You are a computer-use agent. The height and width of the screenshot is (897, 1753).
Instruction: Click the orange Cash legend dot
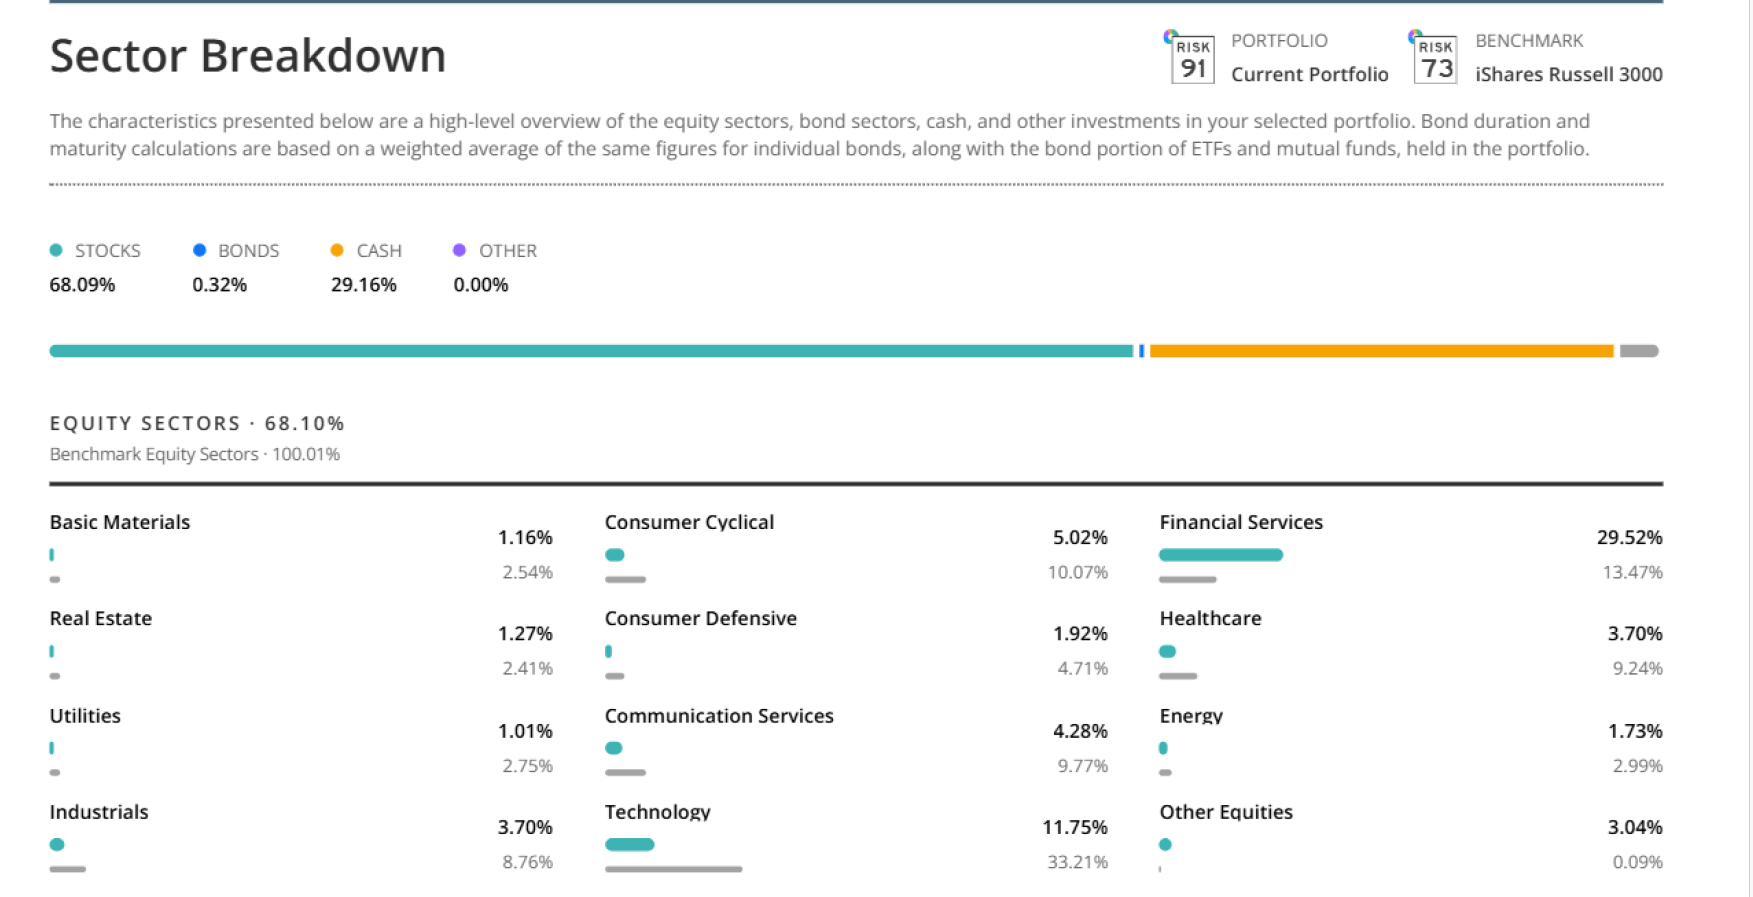pos(337,250)
